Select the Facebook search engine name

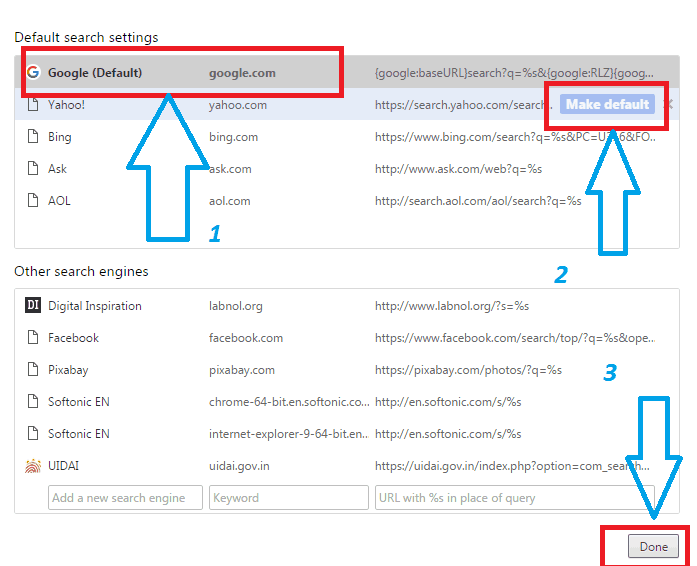[73, 338]
